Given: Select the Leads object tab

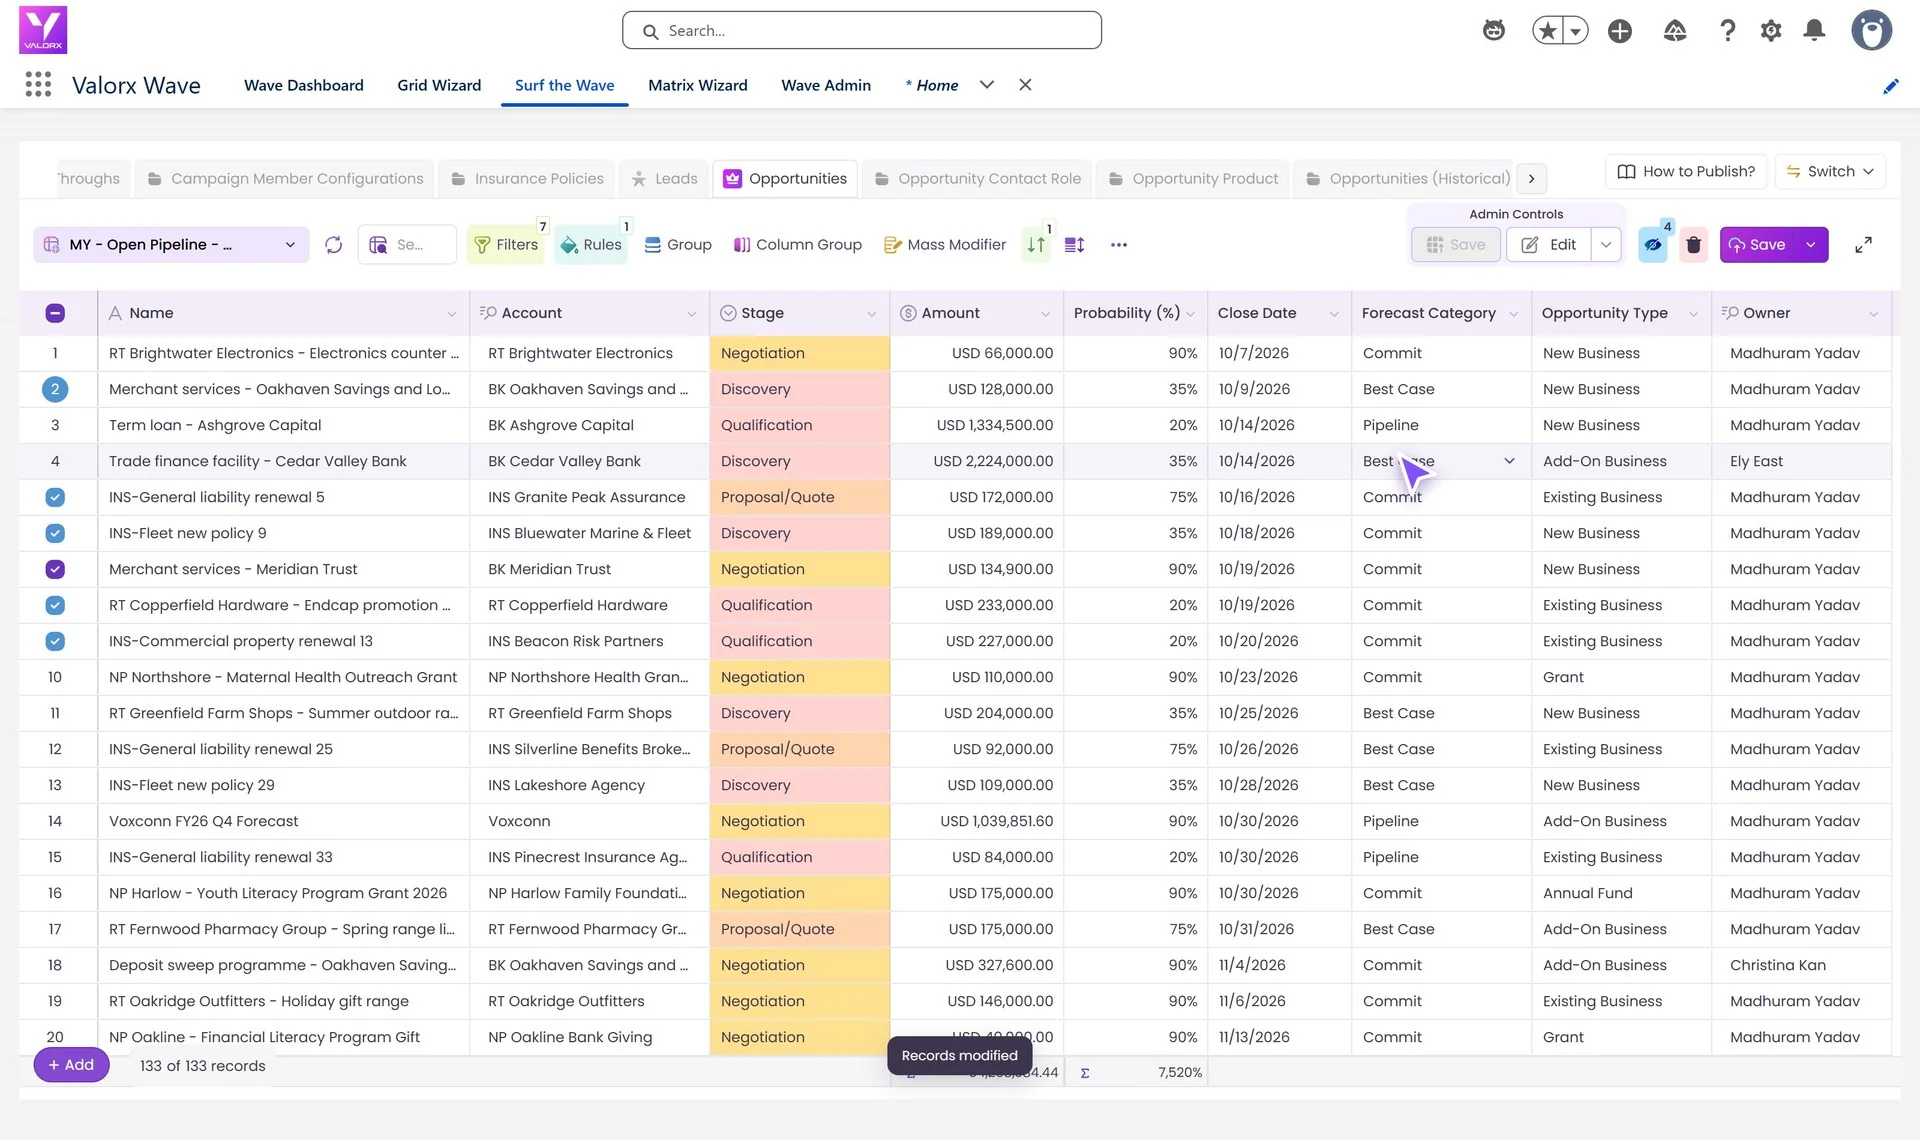Looking at the screenshot, I should (664, 179).
